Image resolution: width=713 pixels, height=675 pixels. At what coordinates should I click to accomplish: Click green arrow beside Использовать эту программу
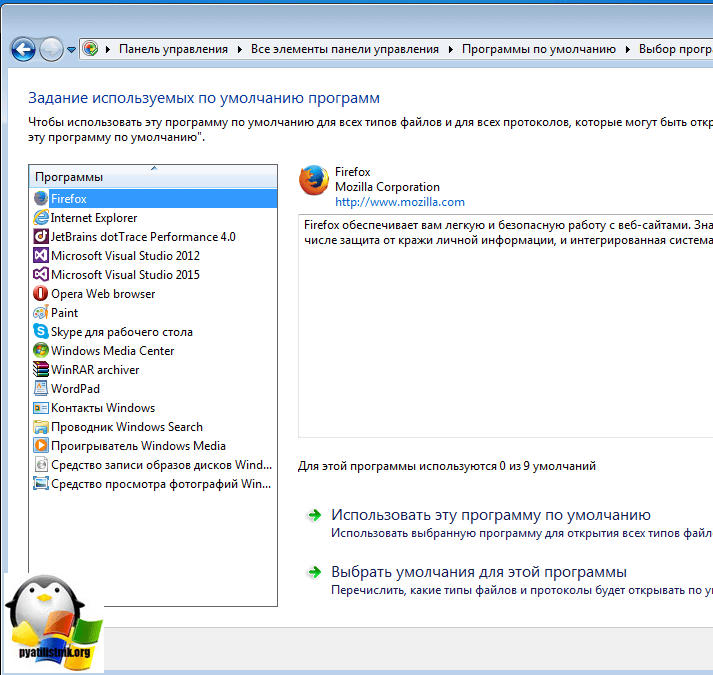314,515
